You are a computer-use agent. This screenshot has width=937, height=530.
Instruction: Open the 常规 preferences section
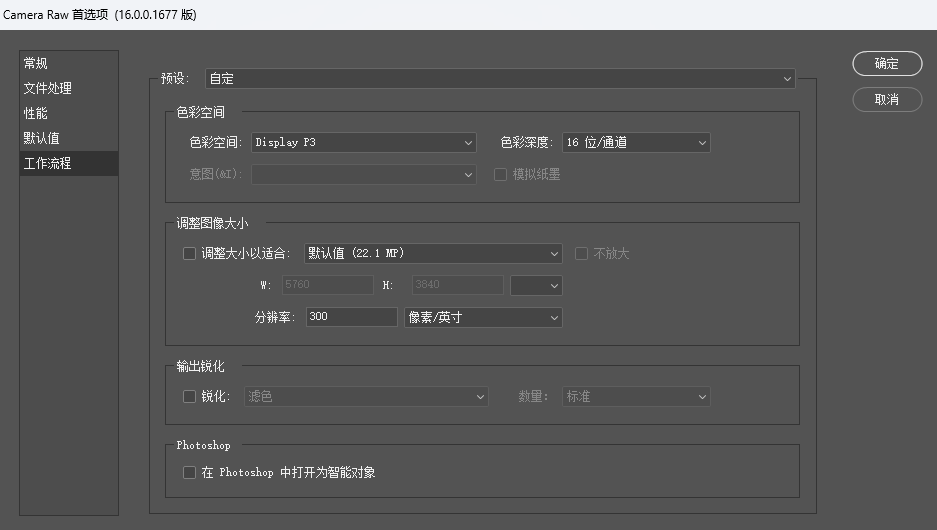69,63
